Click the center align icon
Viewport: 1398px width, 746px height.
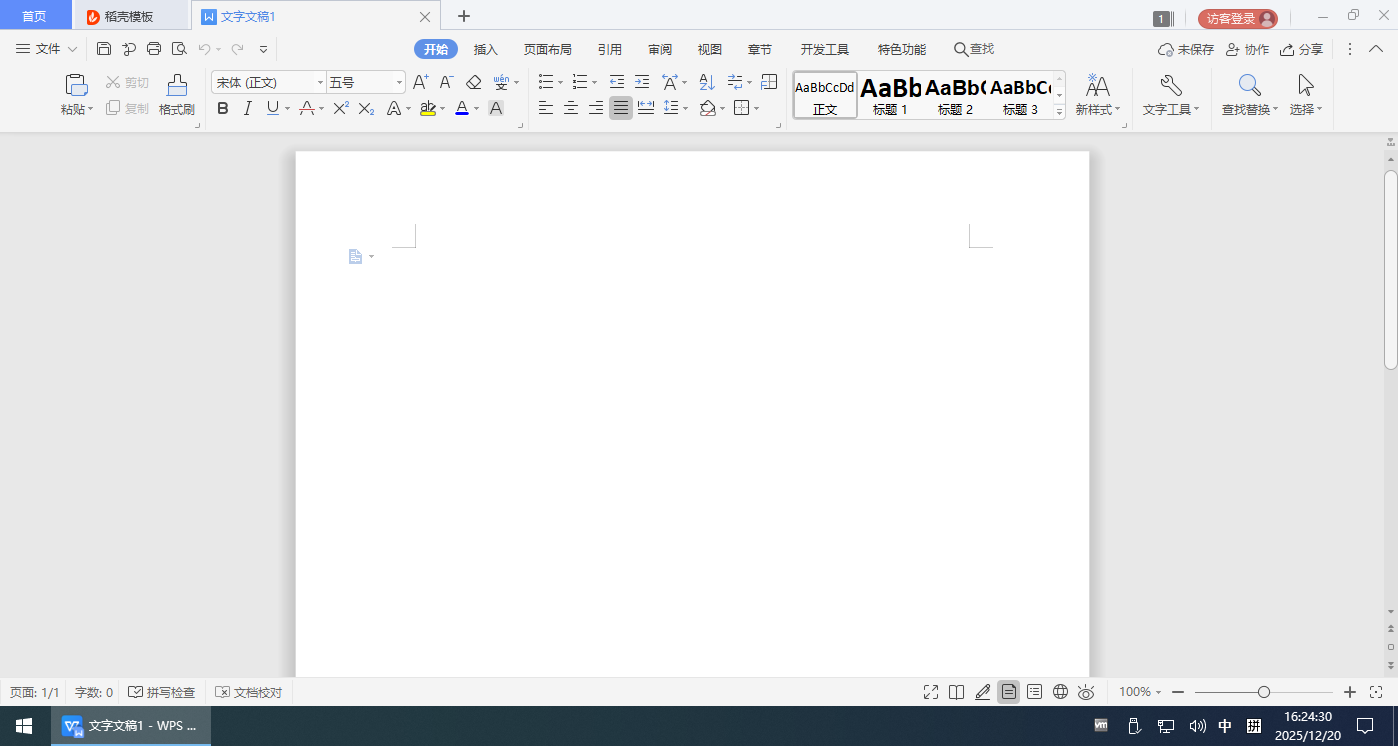(571, 108)
